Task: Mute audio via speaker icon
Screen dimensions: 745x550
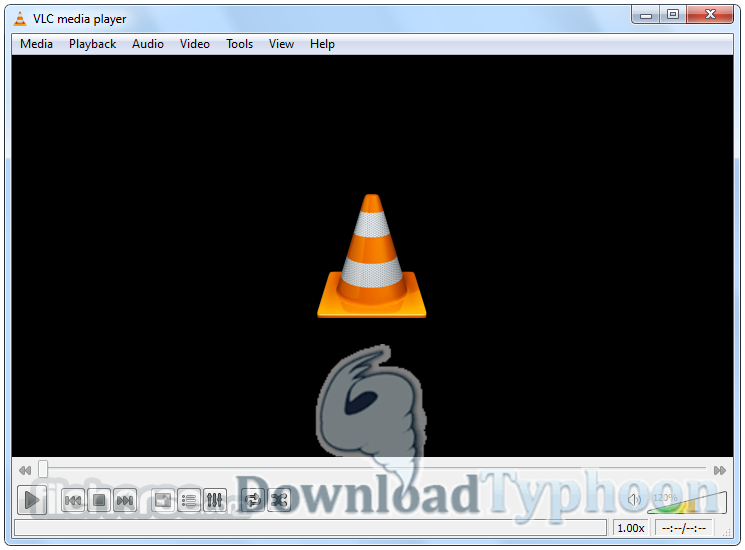Action: (x=634, y=500)
